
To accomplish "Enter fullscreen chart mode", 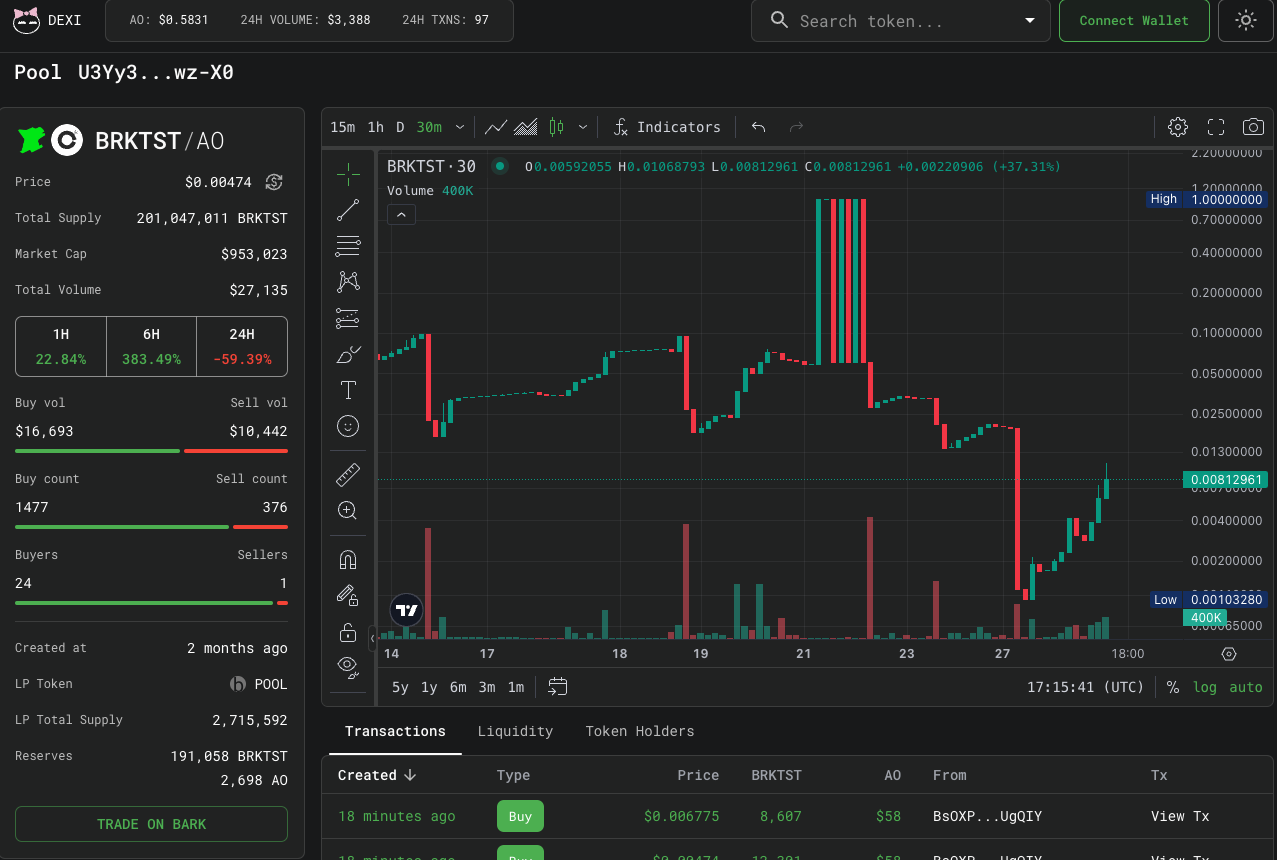I will pyautogui.click(x=1216, y=127).
